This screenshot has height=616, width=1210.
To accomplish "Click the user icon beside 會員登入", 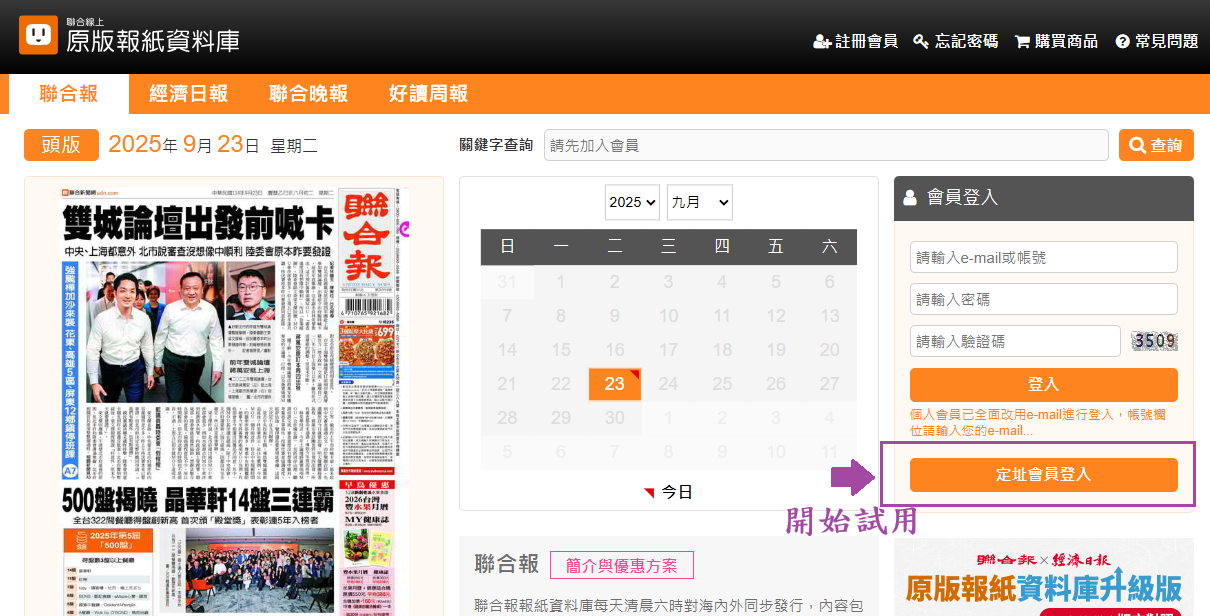I will pos(910,198).
